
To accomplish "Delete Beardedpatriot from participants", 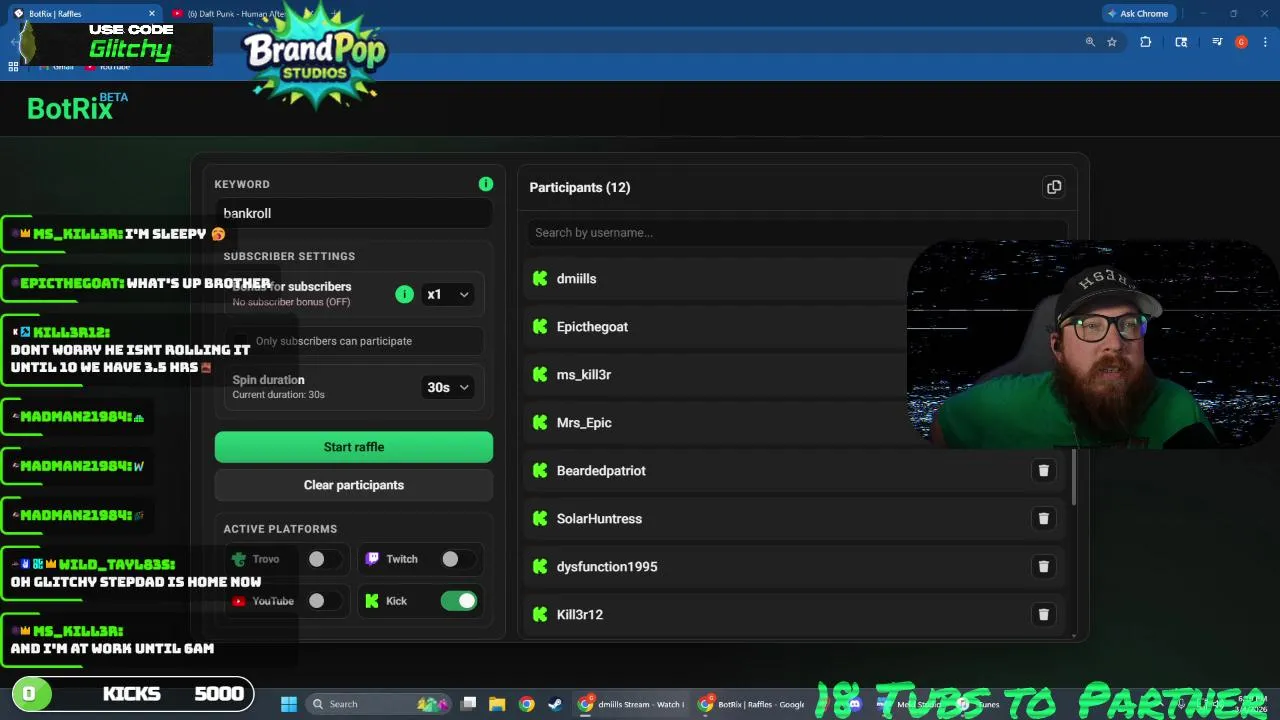I will click(1043, 471).
